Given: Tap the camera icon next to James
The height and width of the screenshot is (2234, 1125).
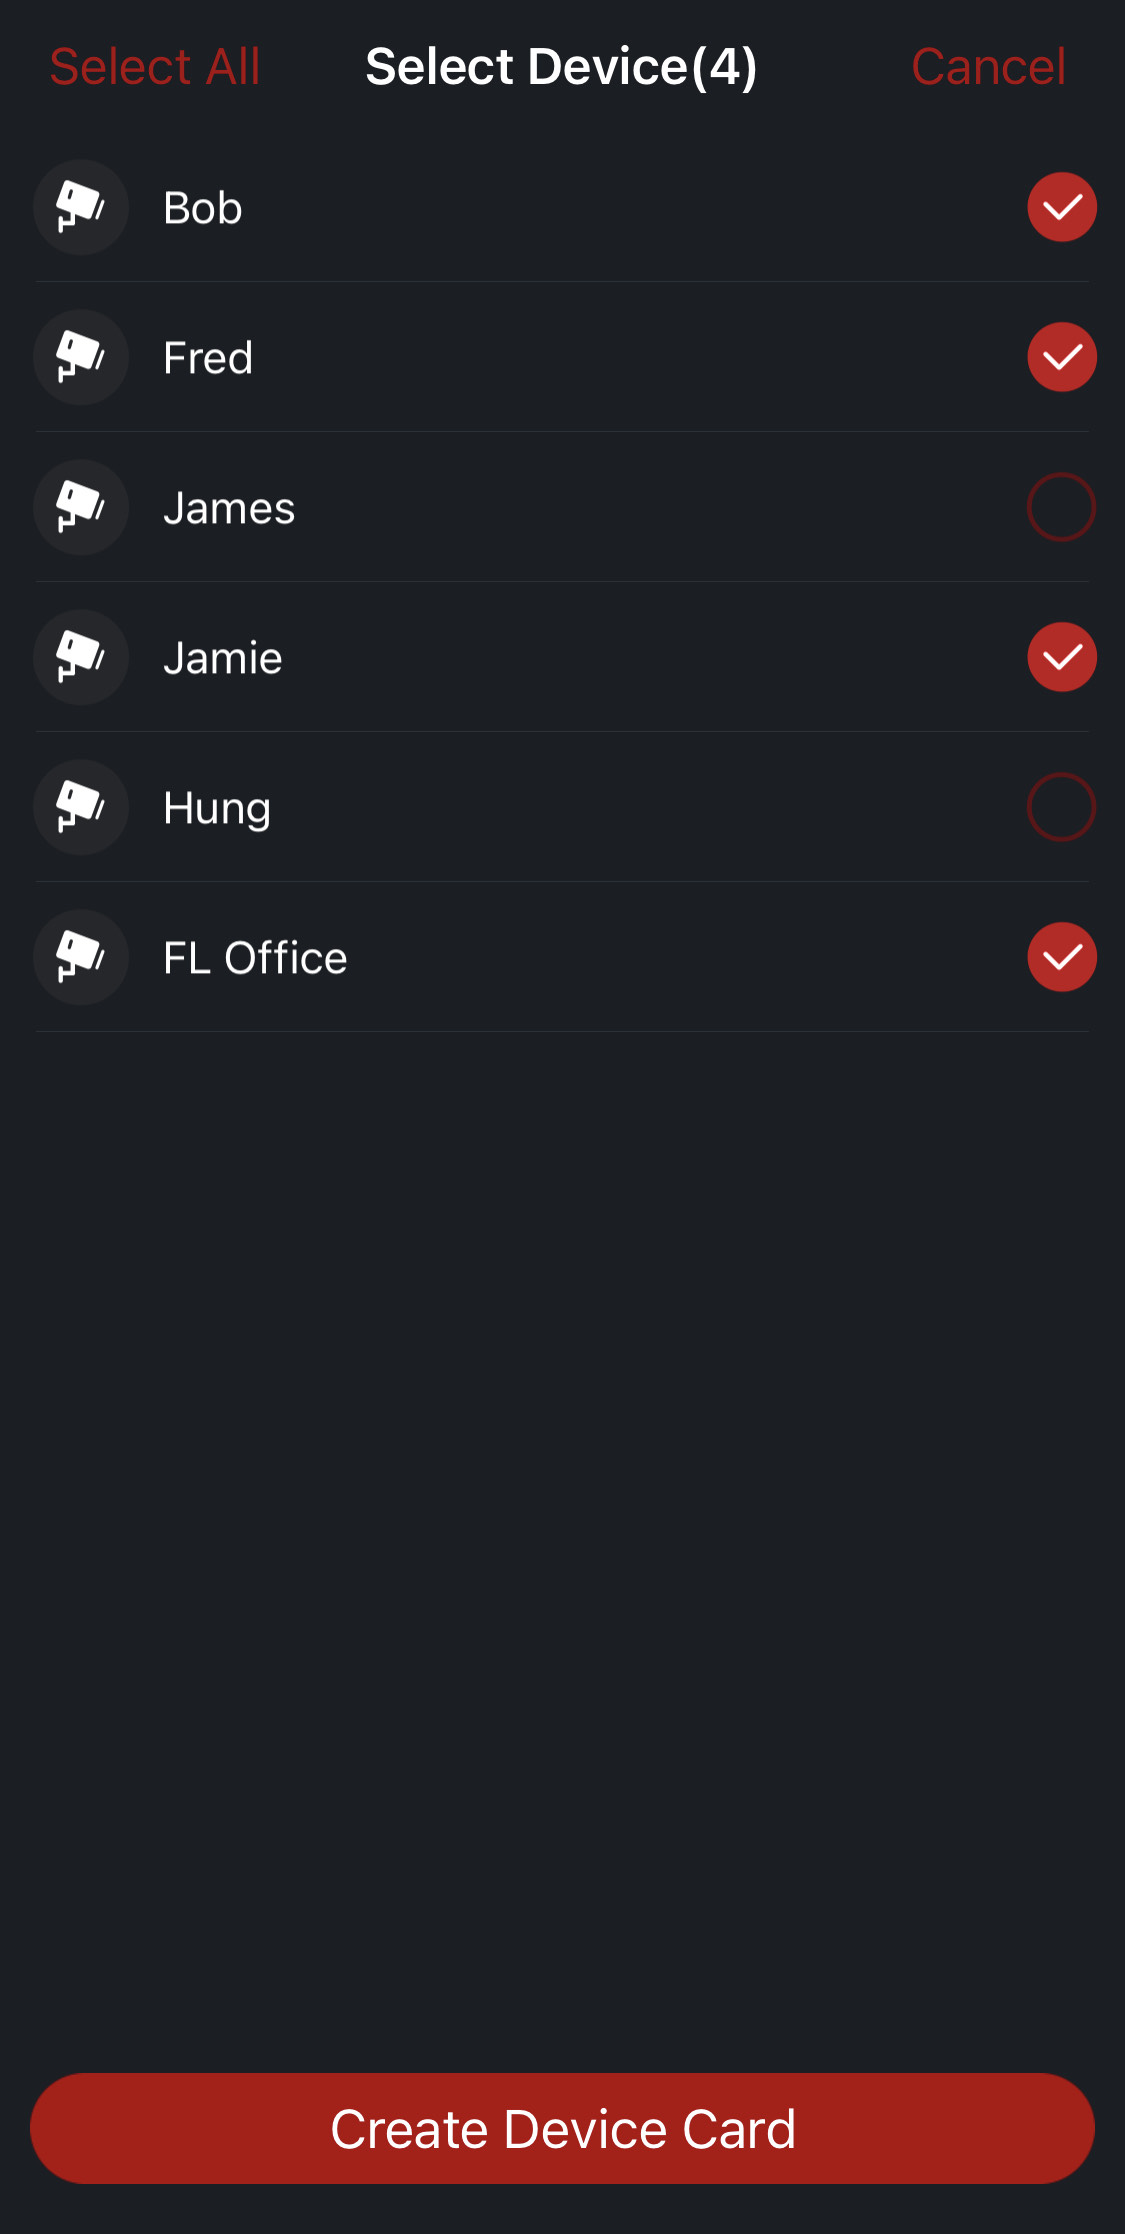Looking at the screenshot, I should tap(81, 507).
